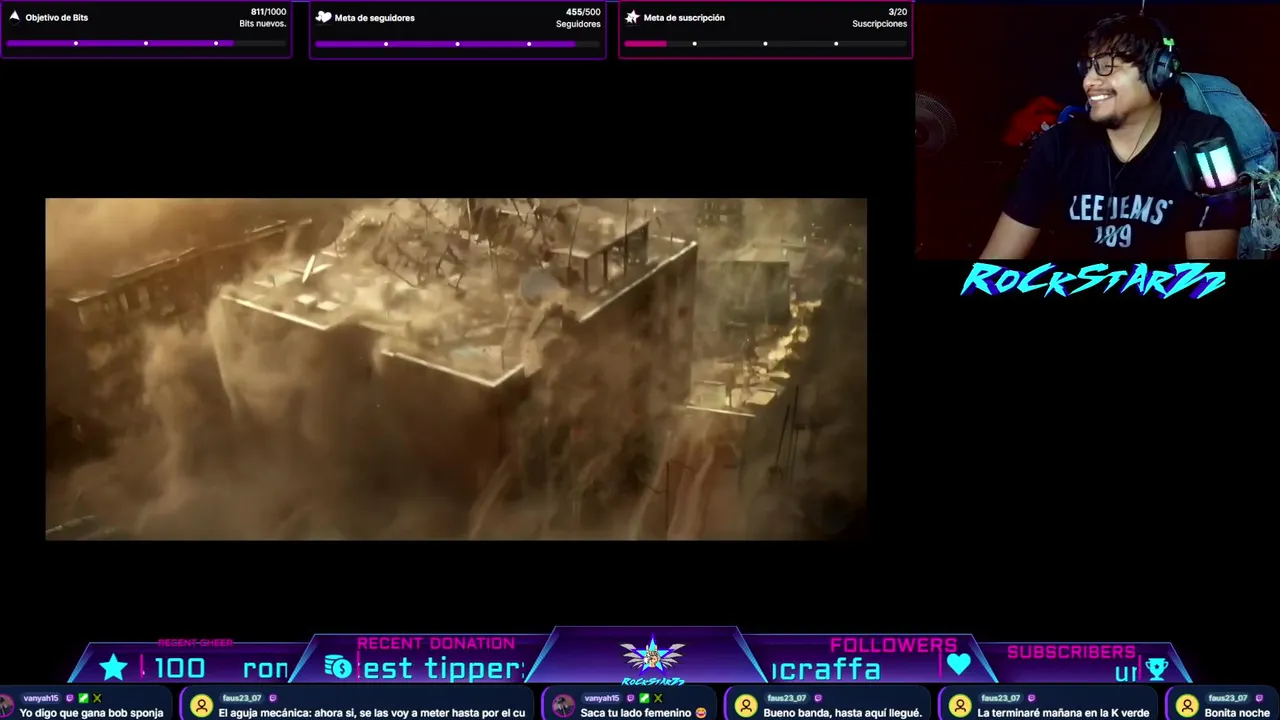Click the followers goal heart-hand icon
Image resolution: width=1280 pixels, height=720 pixels.
click(323, 17)
